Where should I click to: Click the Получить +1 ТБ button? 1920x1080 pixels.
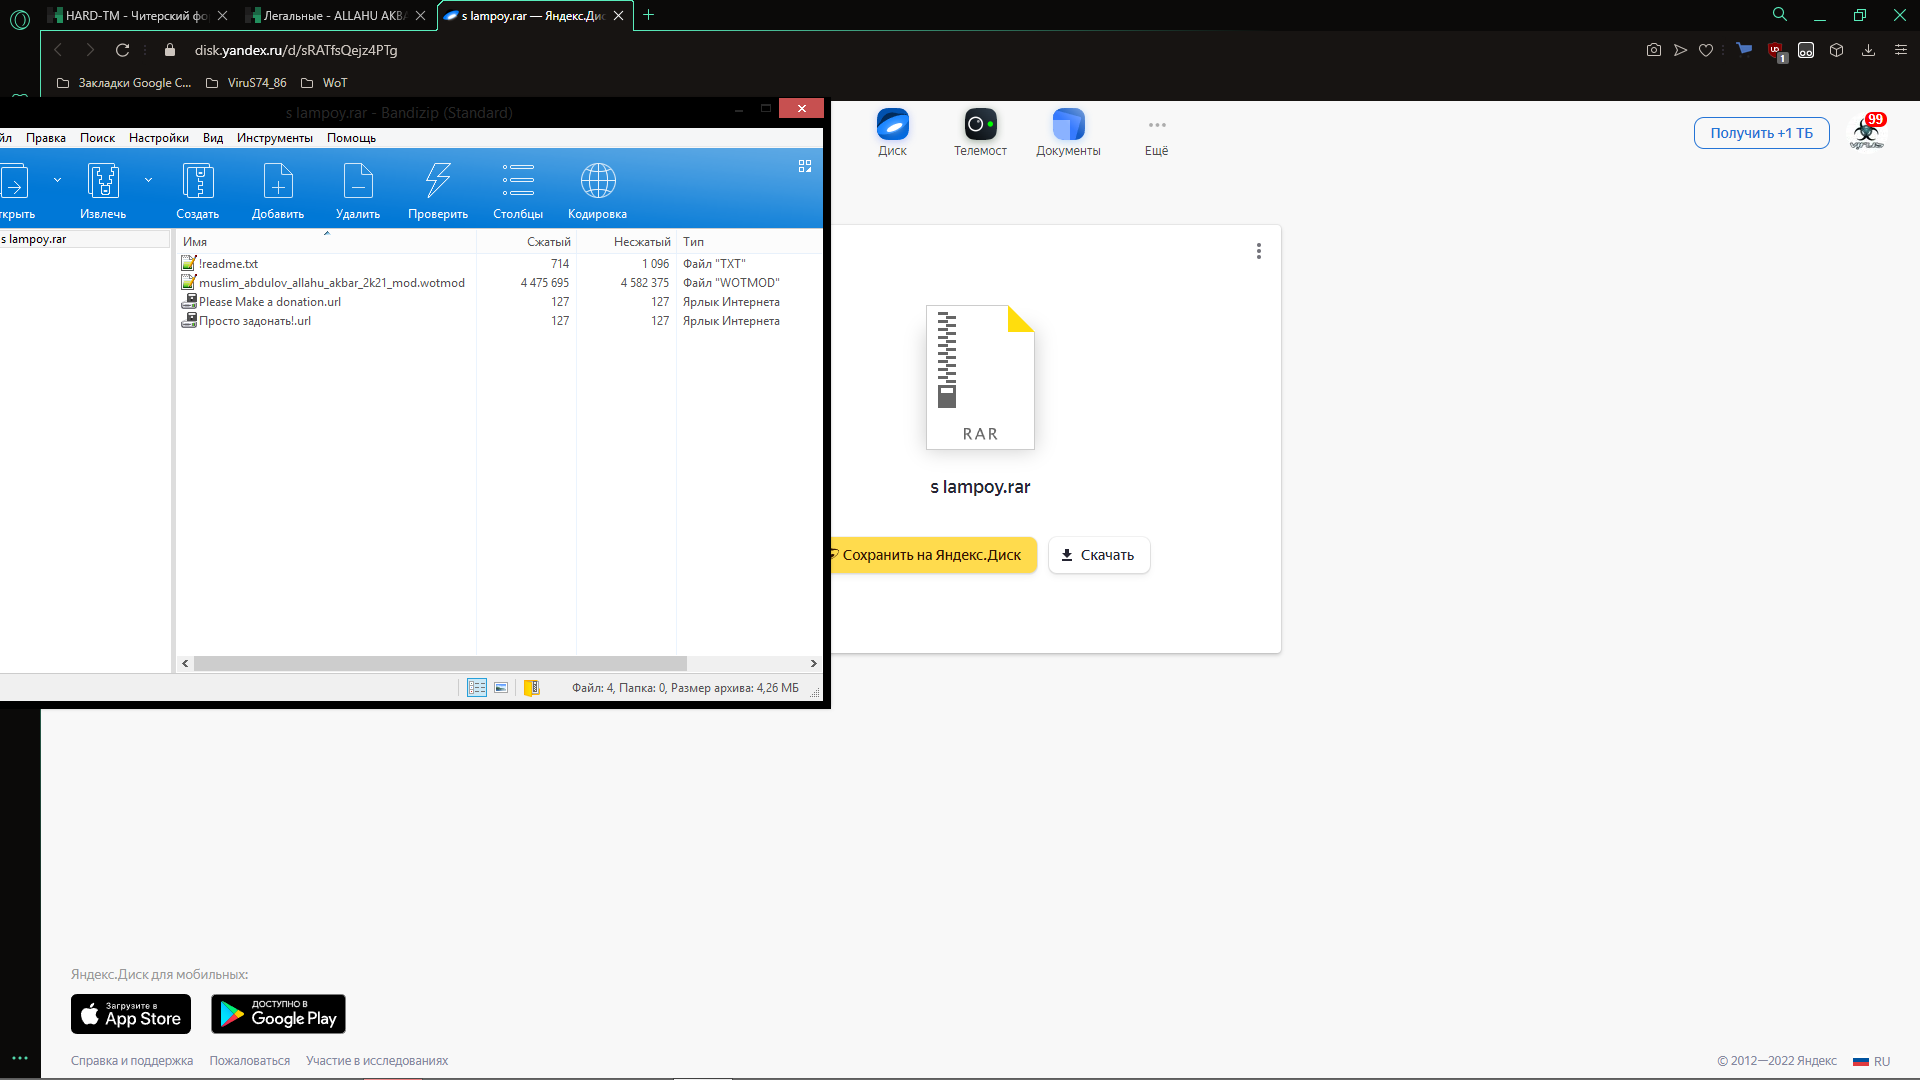(1761, 133)
